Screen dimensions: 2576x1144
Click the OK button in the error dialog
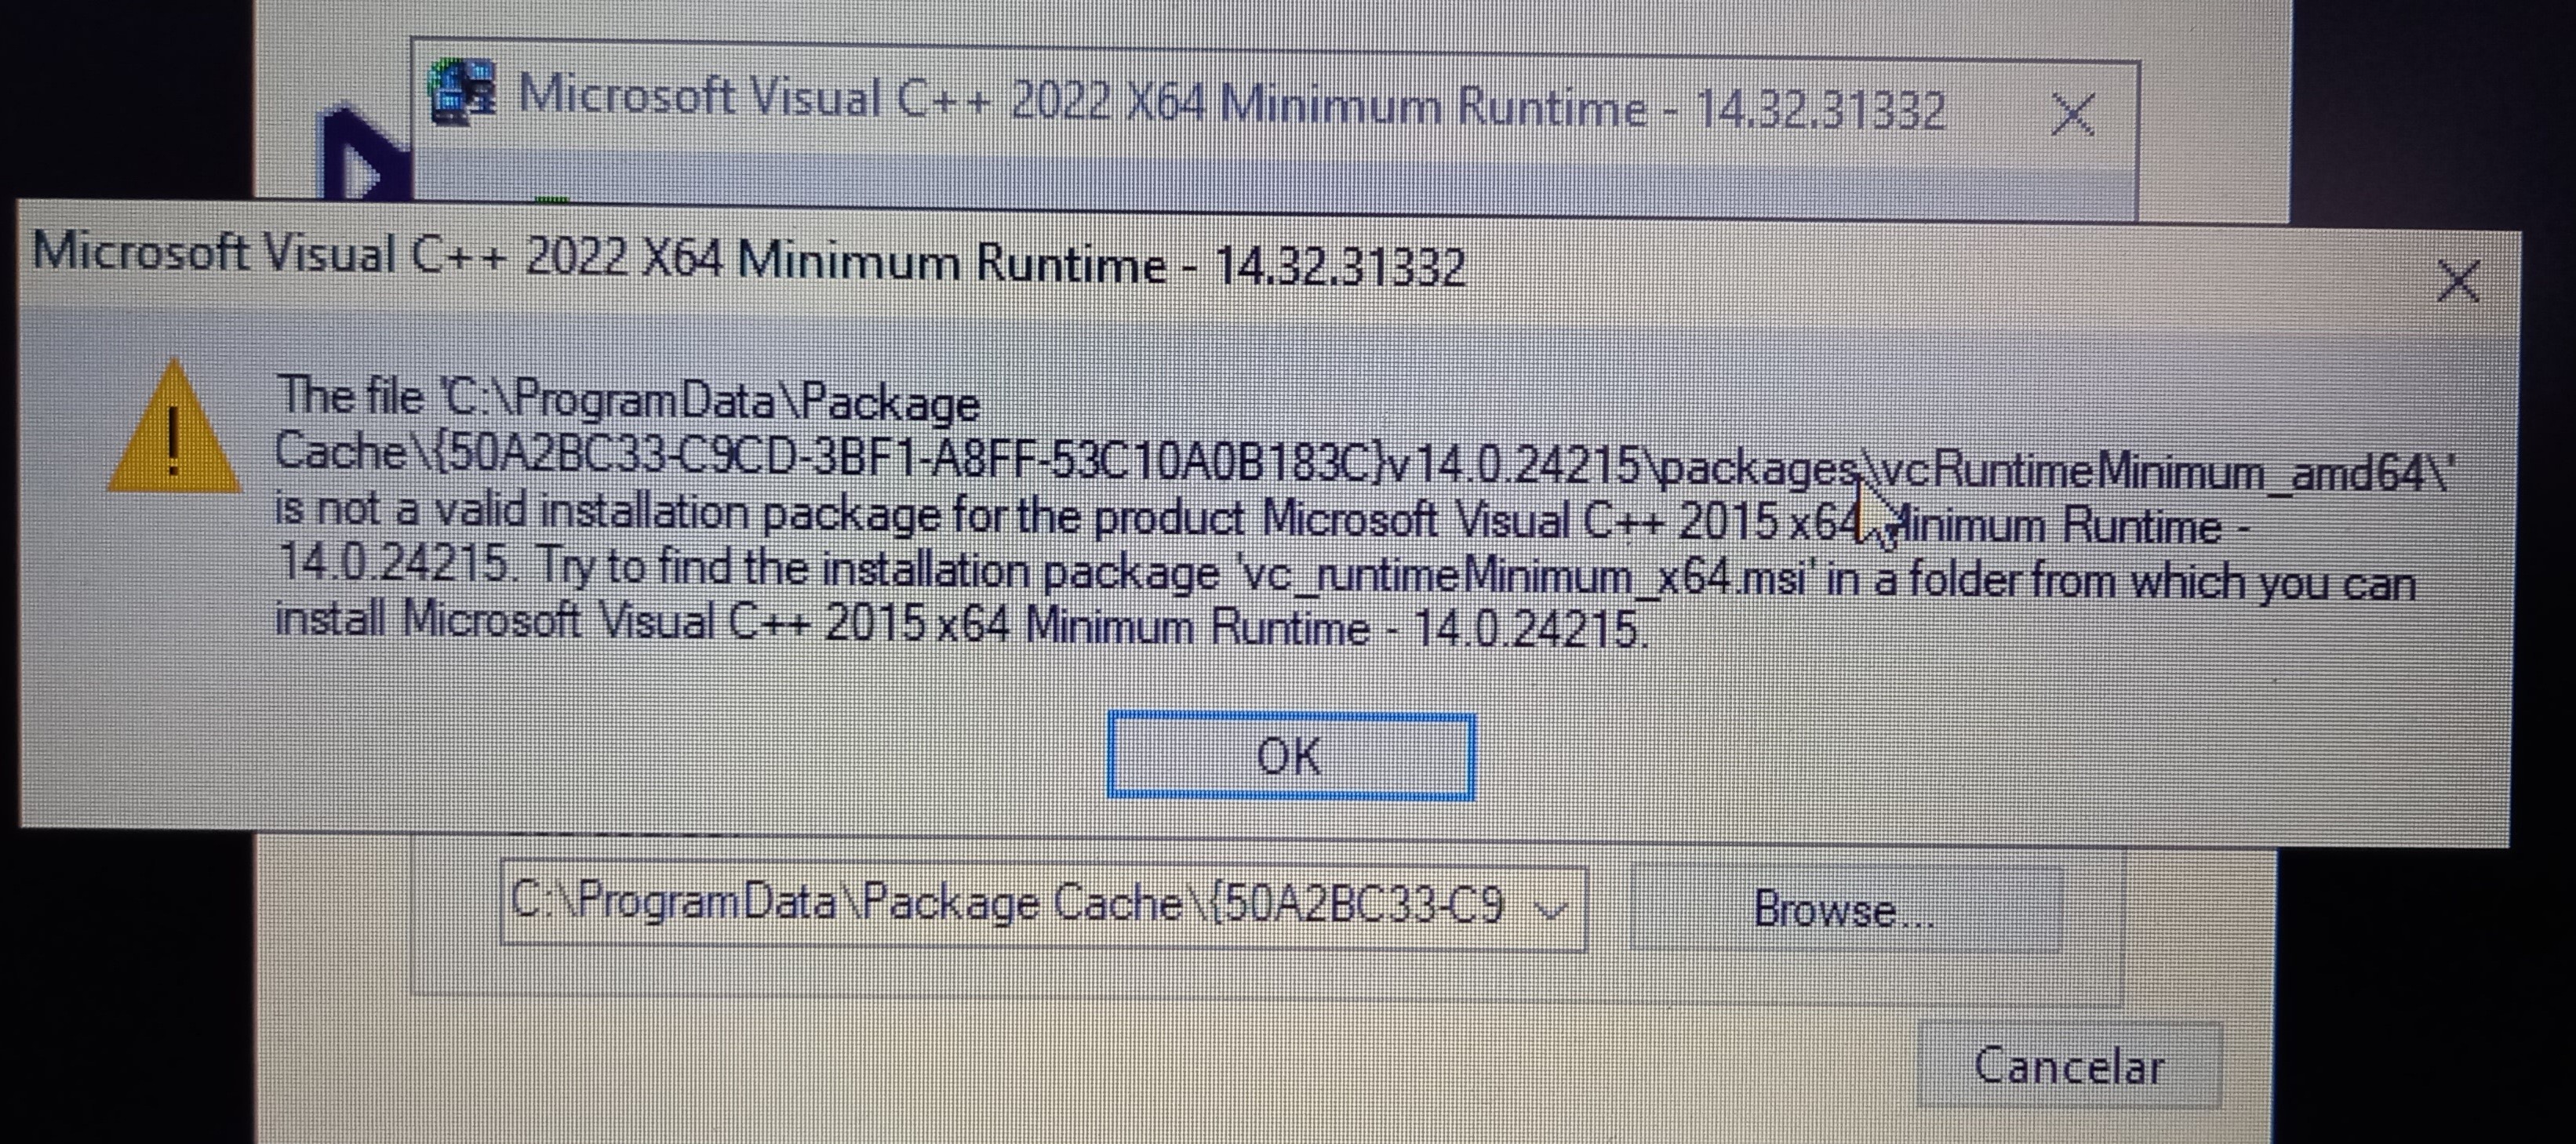click(1290, 756)
